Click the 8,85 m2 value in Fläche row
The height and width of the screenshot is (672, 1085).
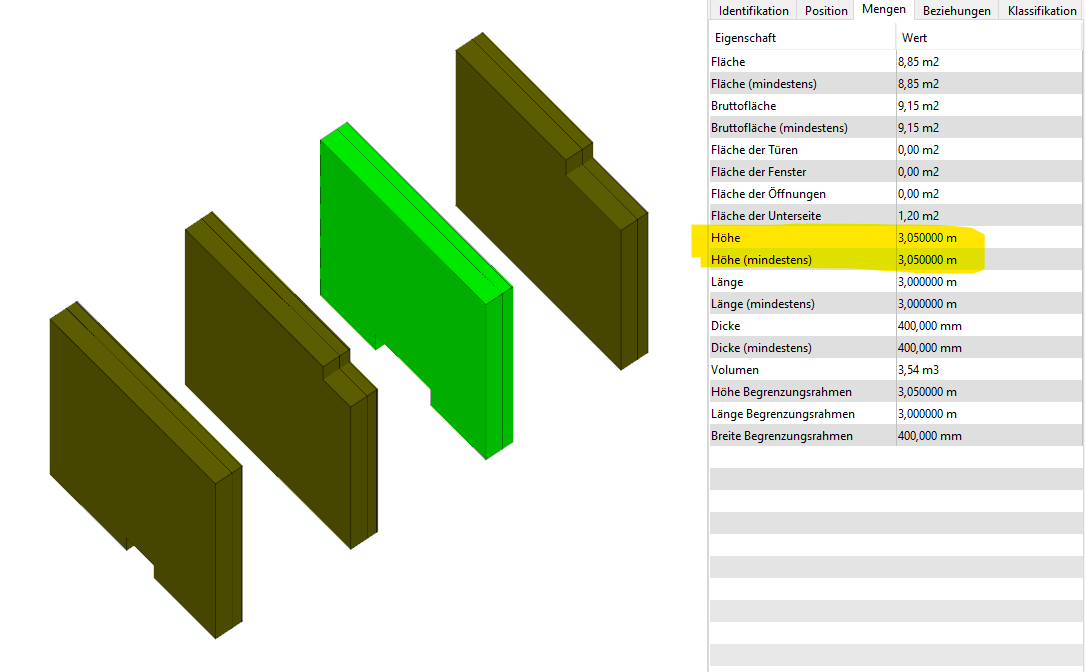[x=918, y=62]
